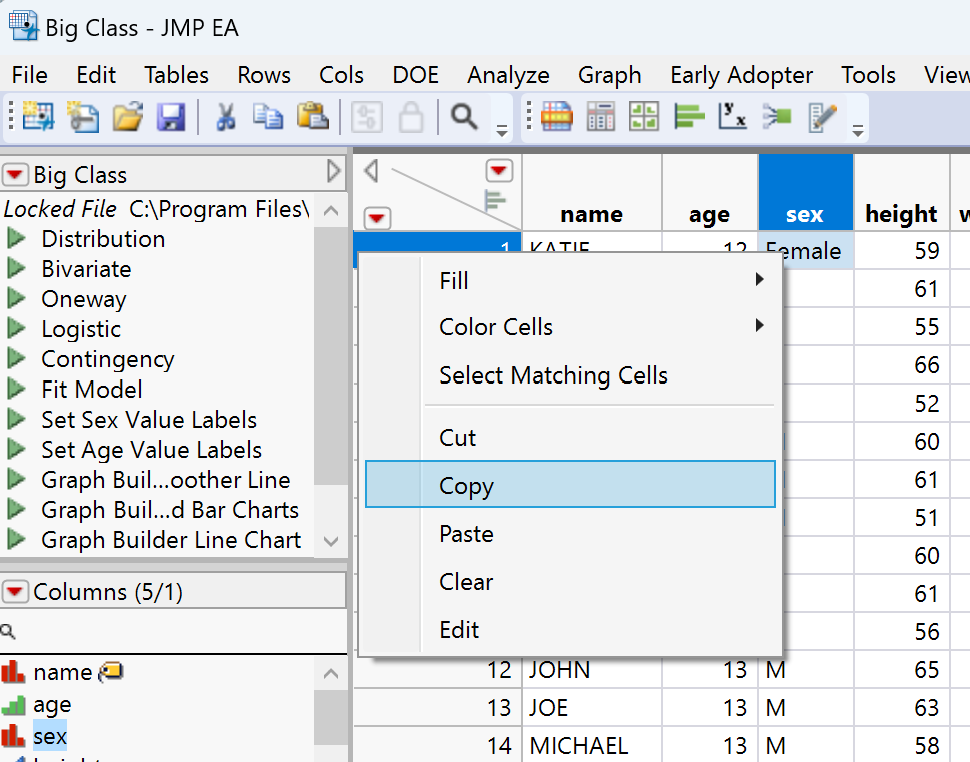Click the Fit Y by X icon

(733, 118)
